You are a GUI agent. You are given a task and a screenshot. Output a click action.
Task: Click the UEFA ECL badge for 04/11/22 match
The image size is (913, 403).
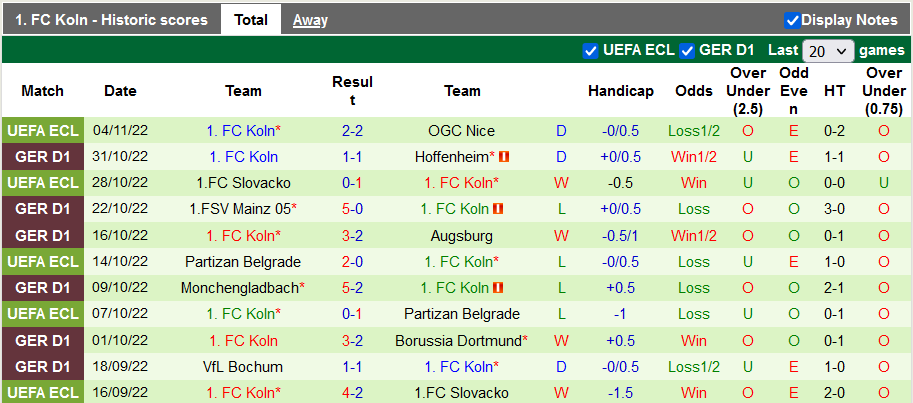click(x=42, y=131)
